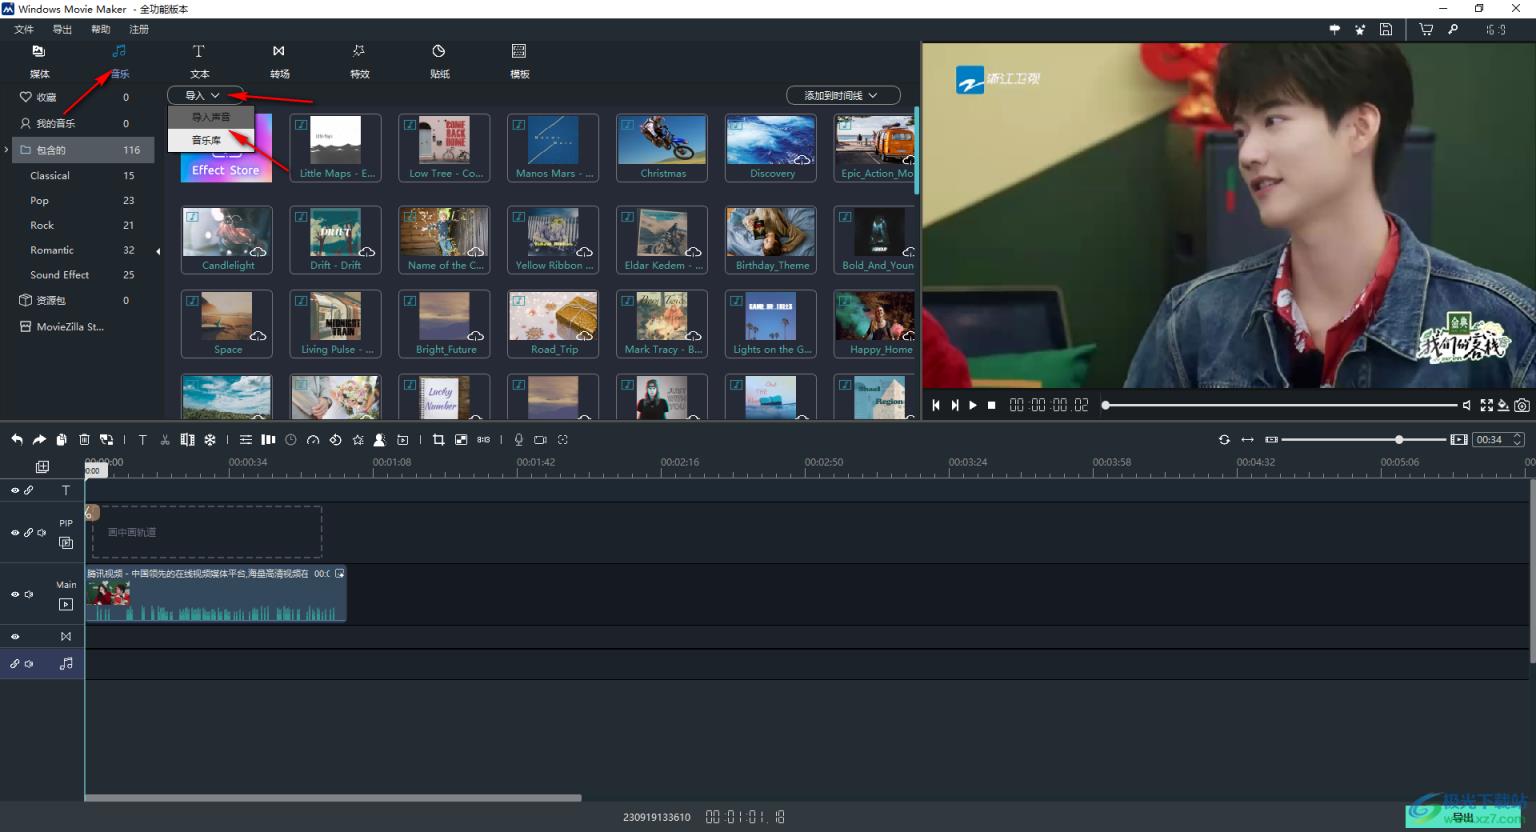Click the redo arrow in timeline toolbar
This screenshot has height=832, width=1536.
click(x=39, y=440)
